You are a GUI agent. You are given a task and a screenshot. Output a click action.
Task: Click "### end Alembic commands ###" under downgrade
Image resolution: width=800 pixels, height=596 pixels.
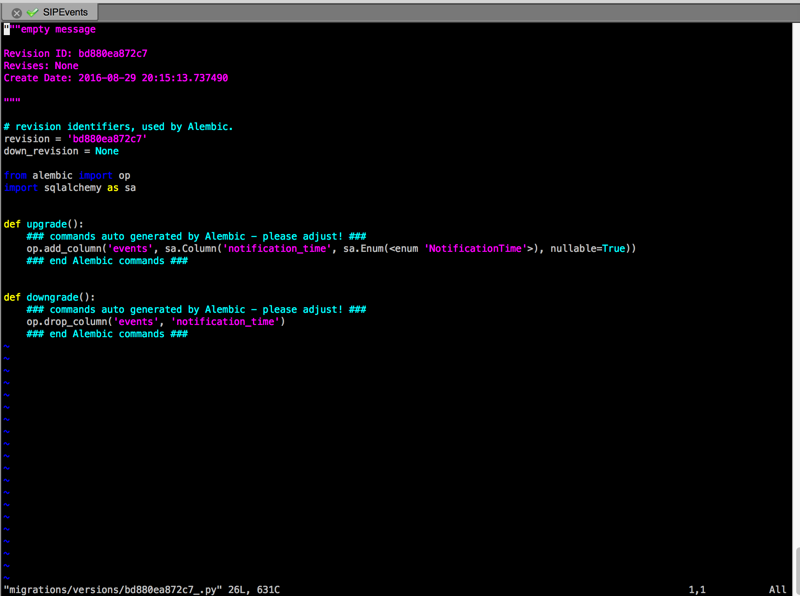tap(107, 334)
